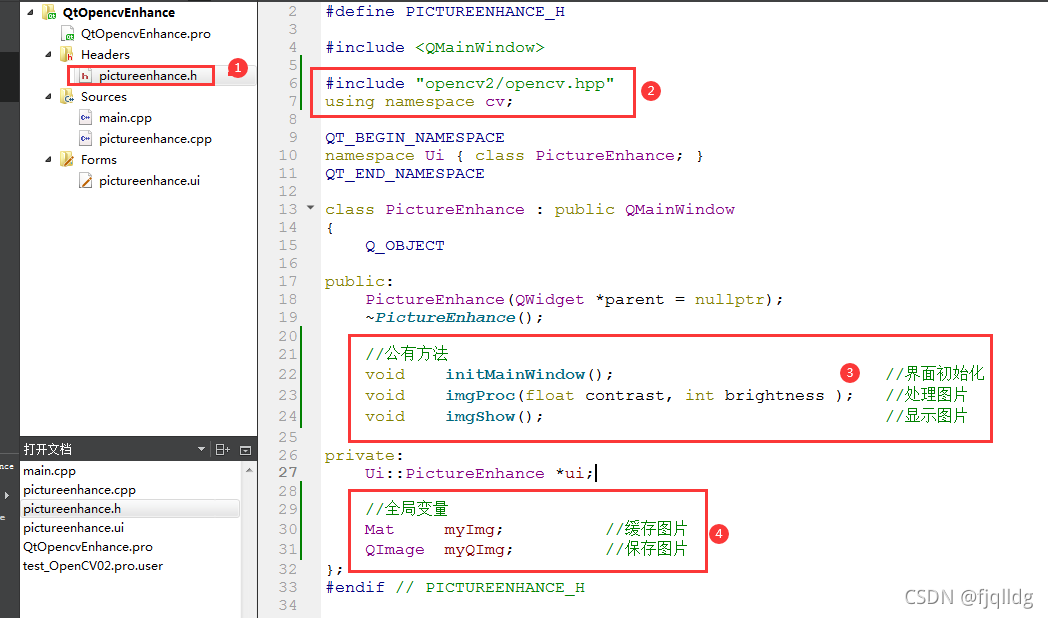Click line number 27 in editor gutter
The width and height of the screenshot is (1048, 618).
click(x=288, y=472)
